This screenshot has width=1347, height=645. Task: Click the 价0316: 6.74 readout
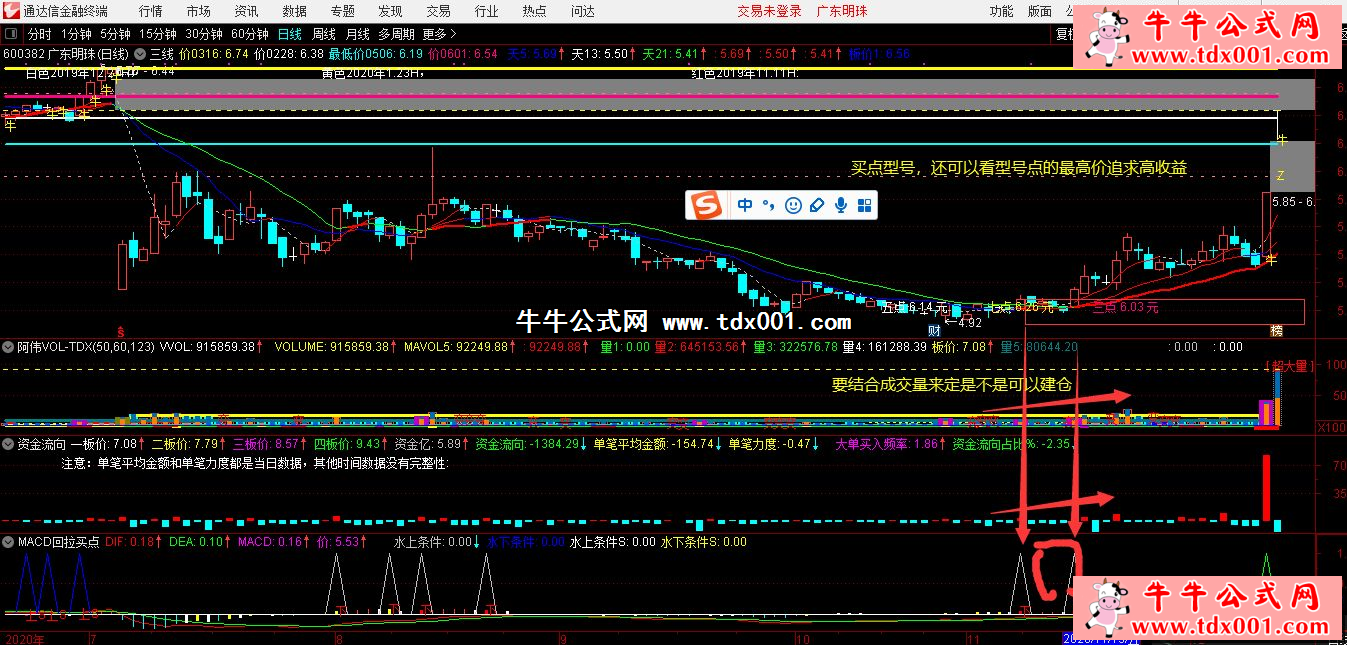214,54
